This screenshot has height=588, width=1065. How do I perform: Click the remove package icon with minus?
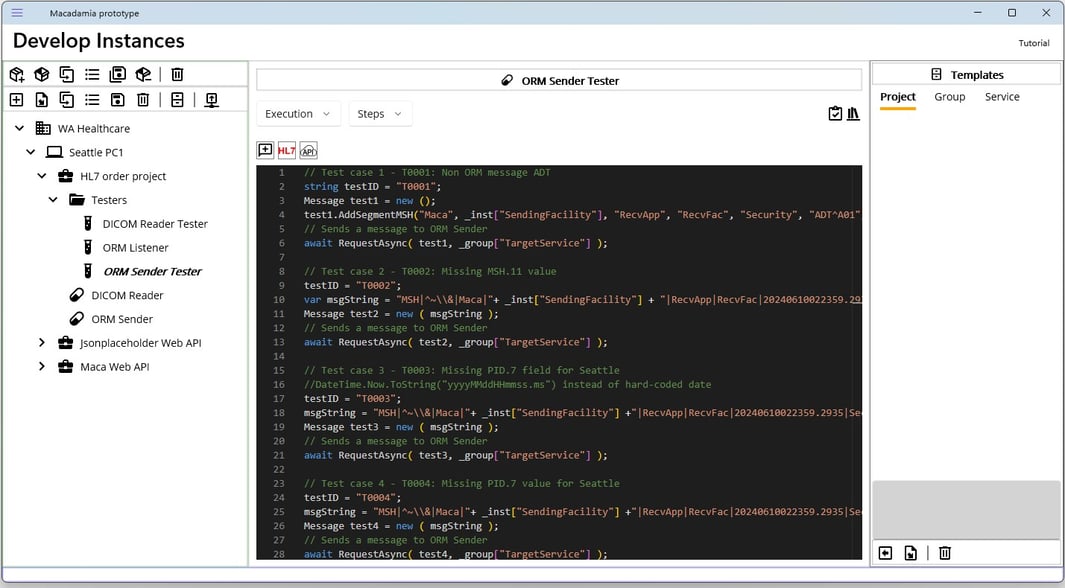click(143, 74)
